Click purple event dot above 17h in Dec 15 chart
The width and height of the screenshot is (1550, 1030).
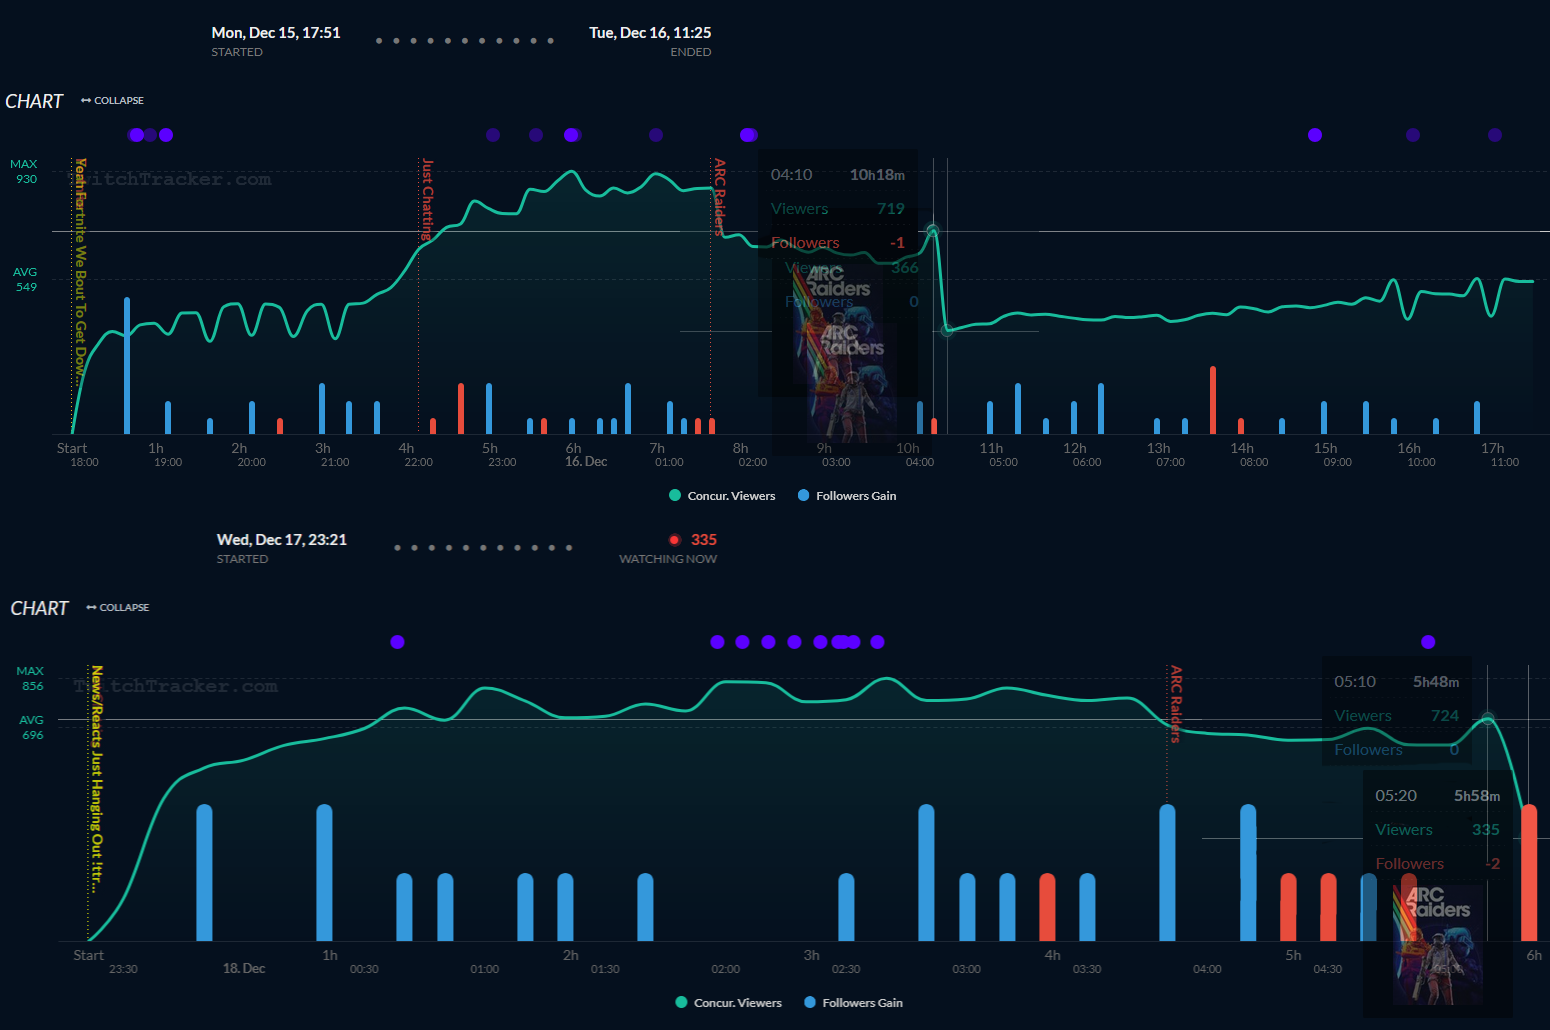(x=1495, y=135)
